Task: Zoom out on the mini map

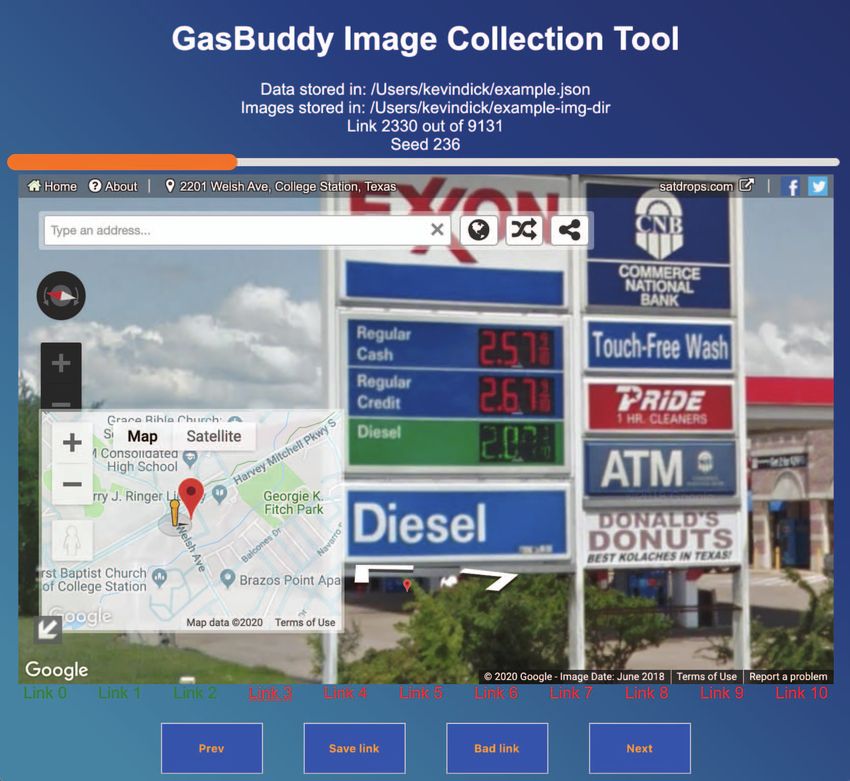Action: [72, 485]
